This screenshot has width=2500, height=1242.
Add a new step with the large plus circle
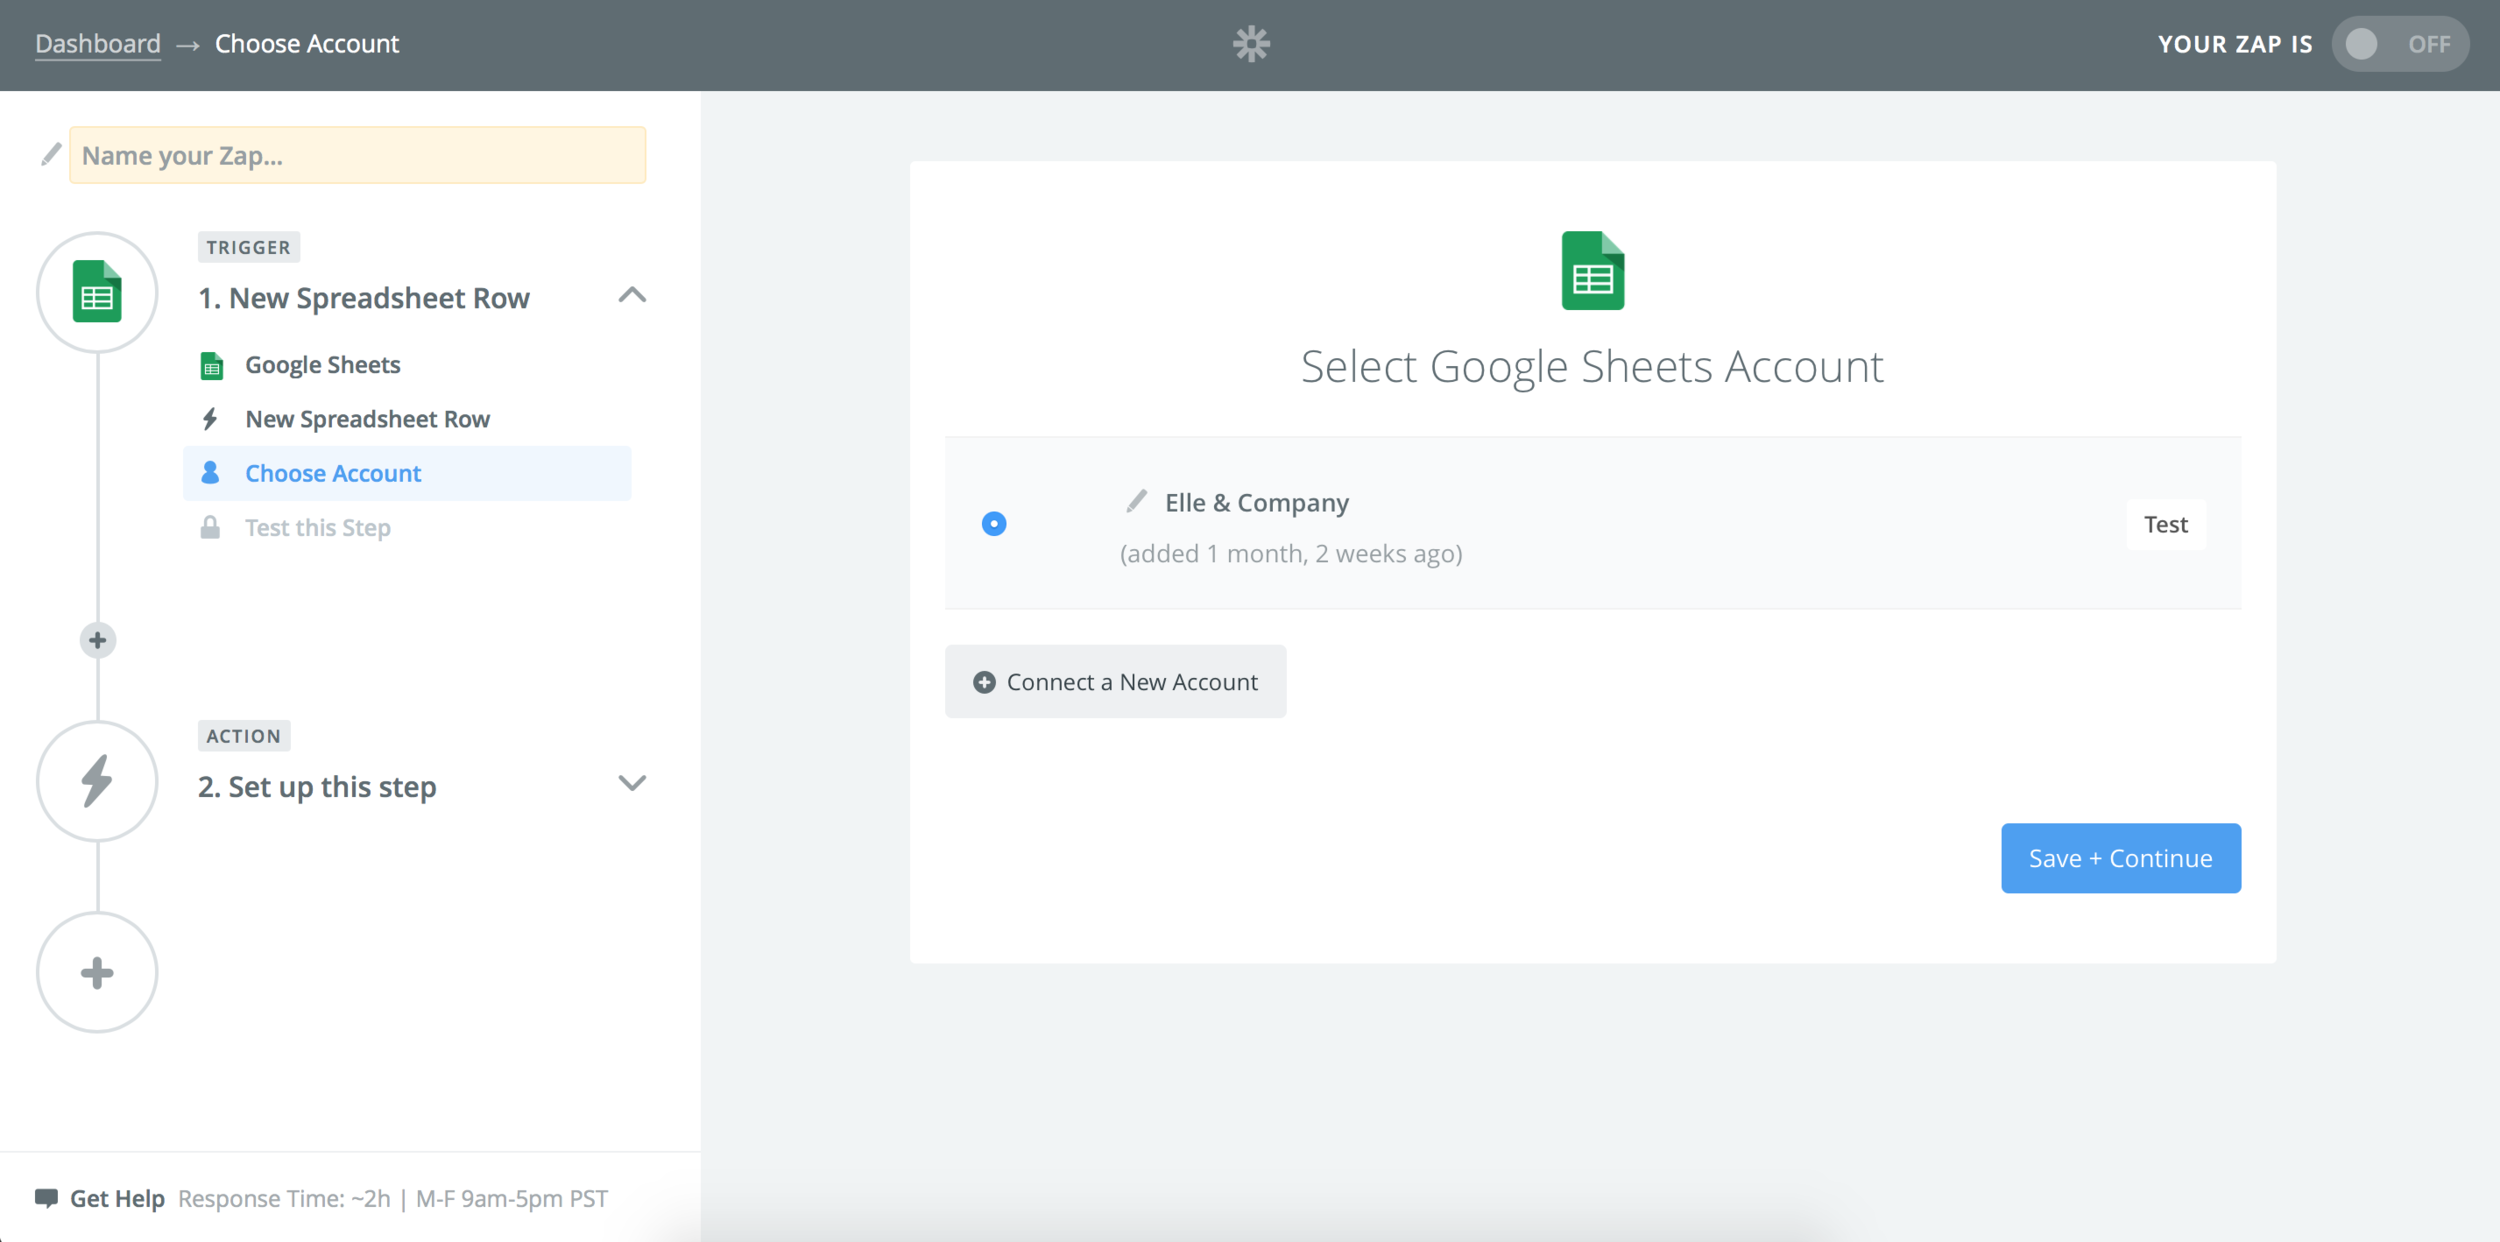[97, 972]
